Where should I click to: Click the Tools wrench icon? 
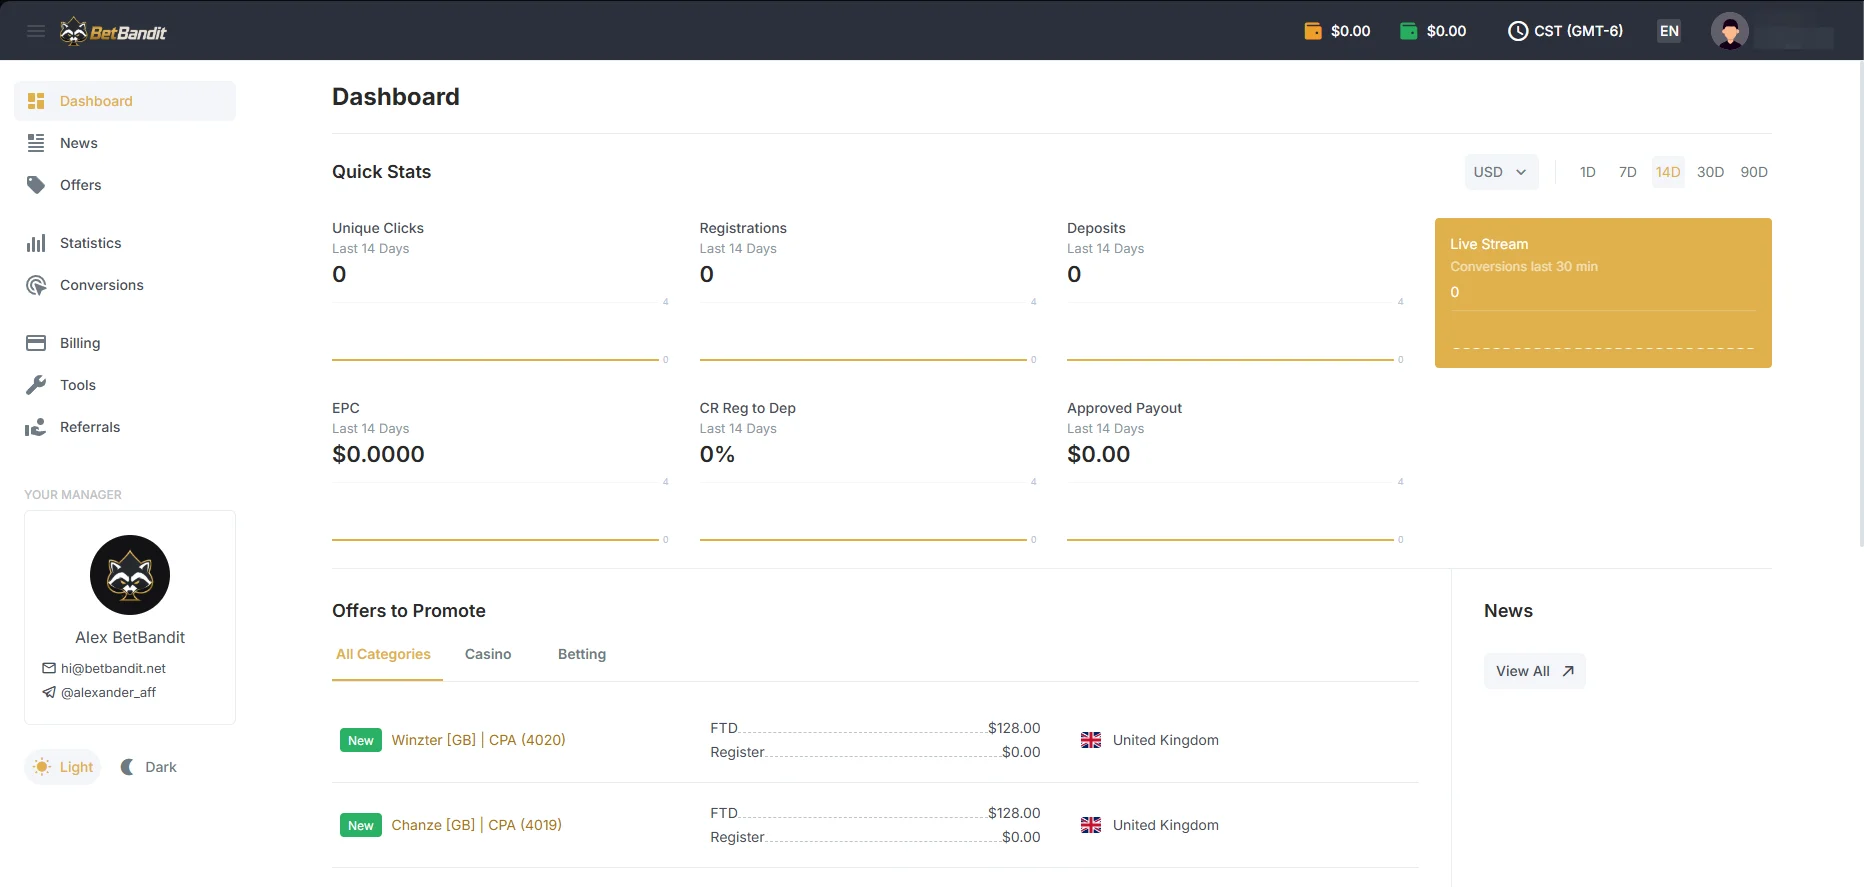[x=36, y=385]
